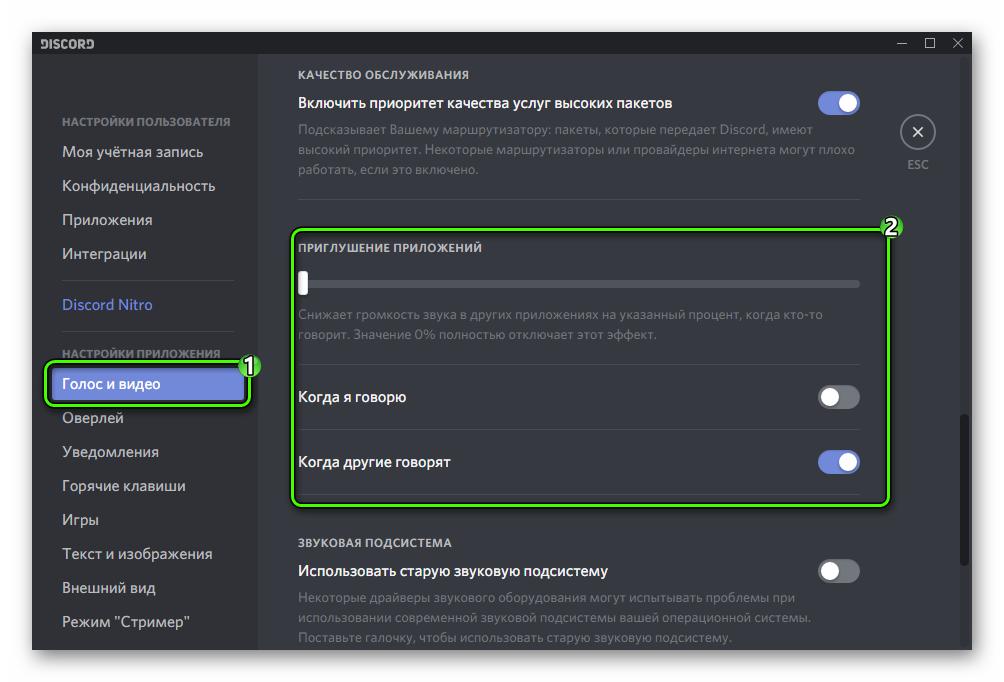Maximize the Discord window
Viewport: 1004px width, 682px height.
930,43
